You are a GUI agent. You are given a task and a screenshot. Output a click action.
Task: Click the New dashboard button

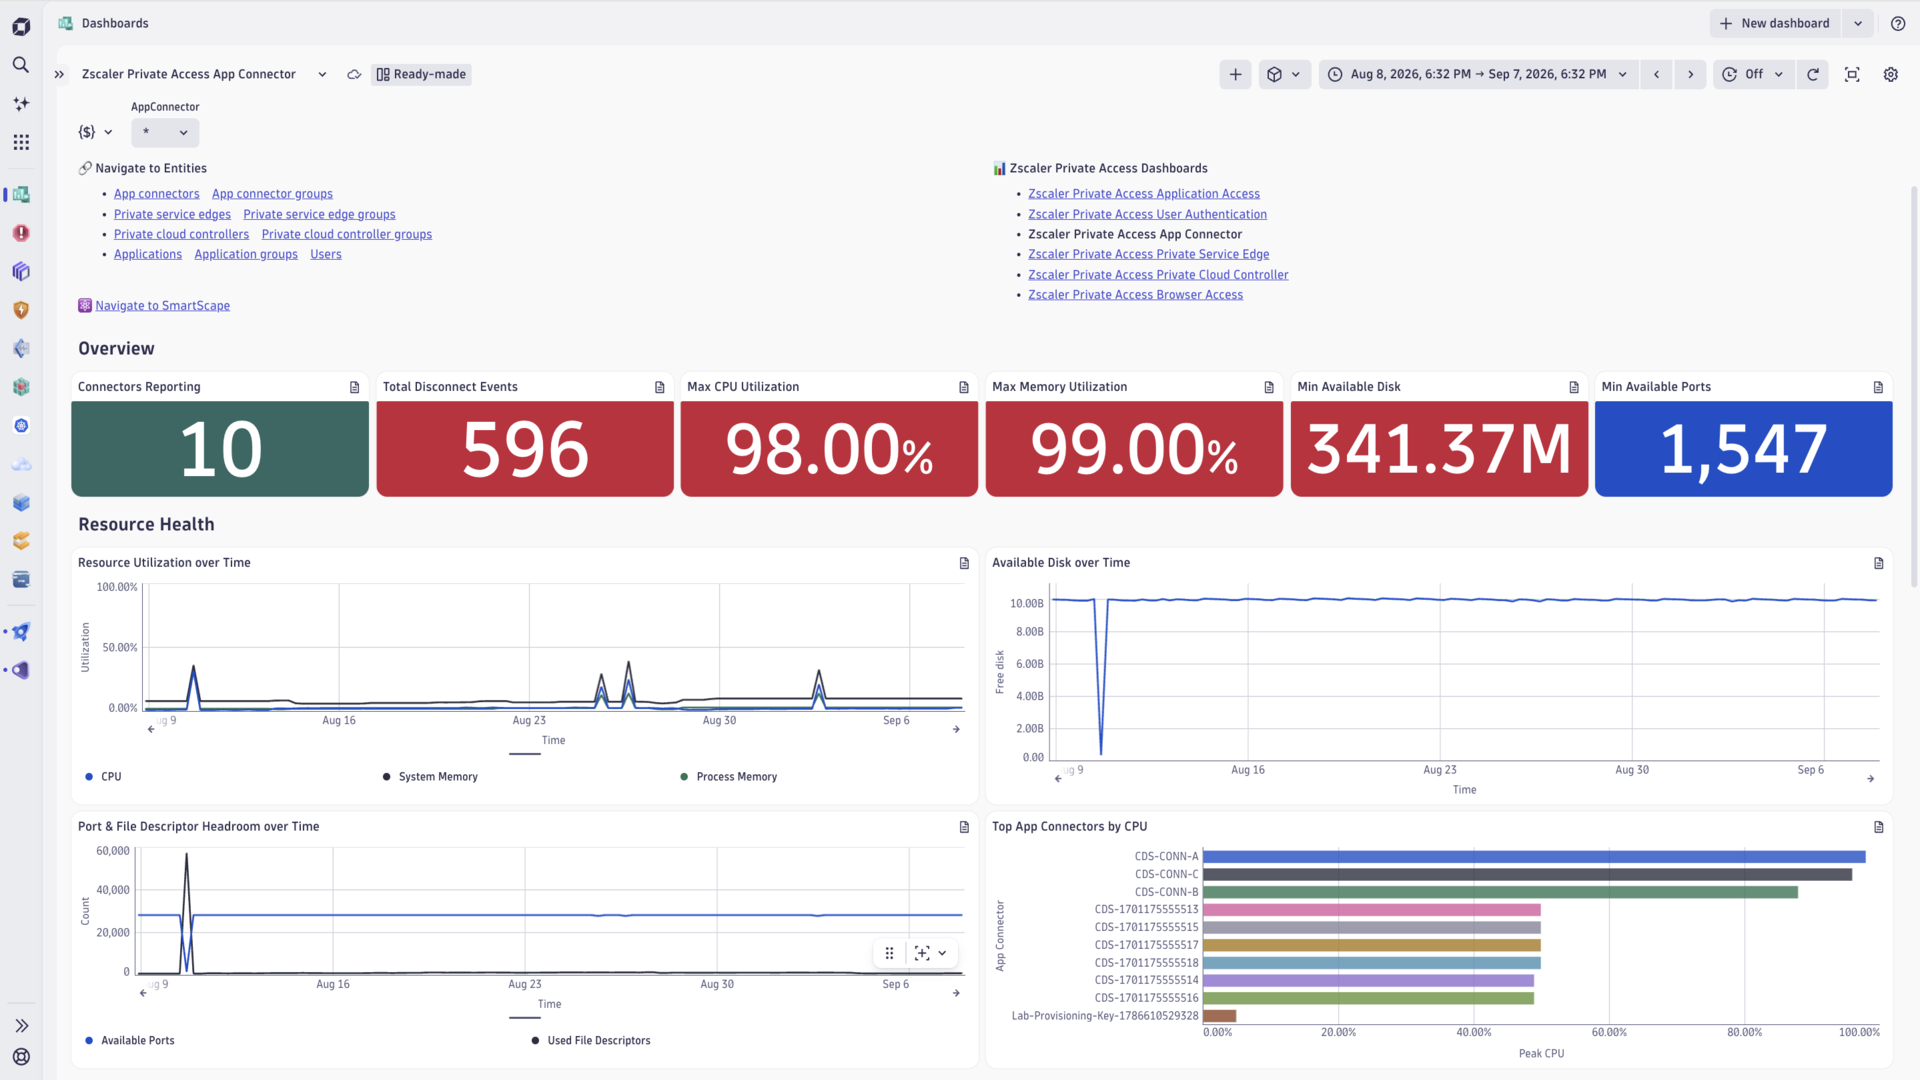click(1775, 24)
